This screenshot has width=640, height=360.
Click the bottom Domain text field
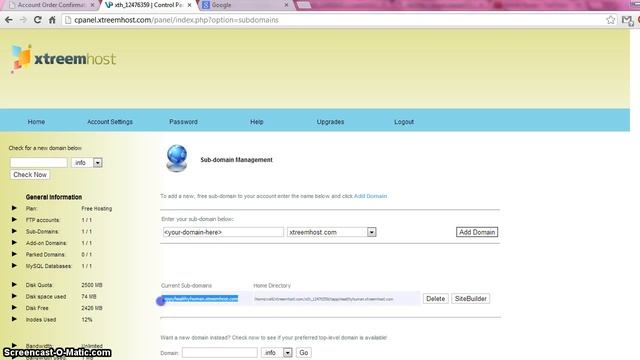[x=220, y=352]
